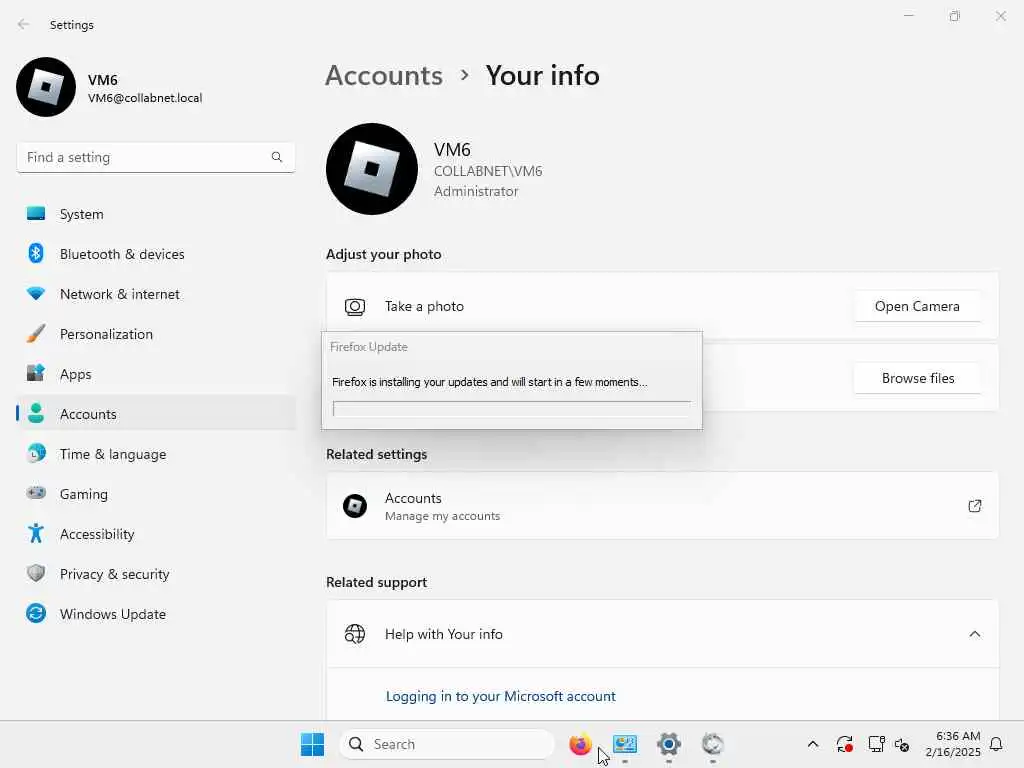
Task: Click the Accounts breadcrumb link
Action: 384,76
